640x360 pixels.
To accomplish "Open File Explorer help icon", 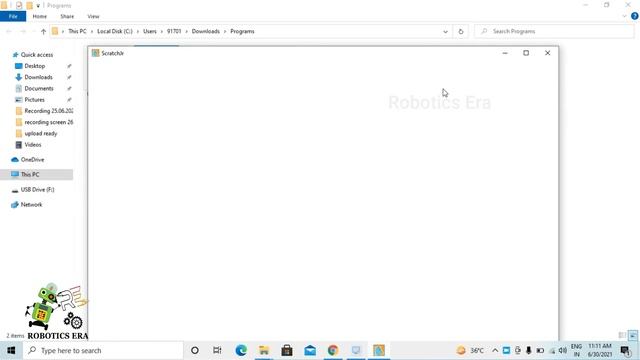I will tap(635, 16).
